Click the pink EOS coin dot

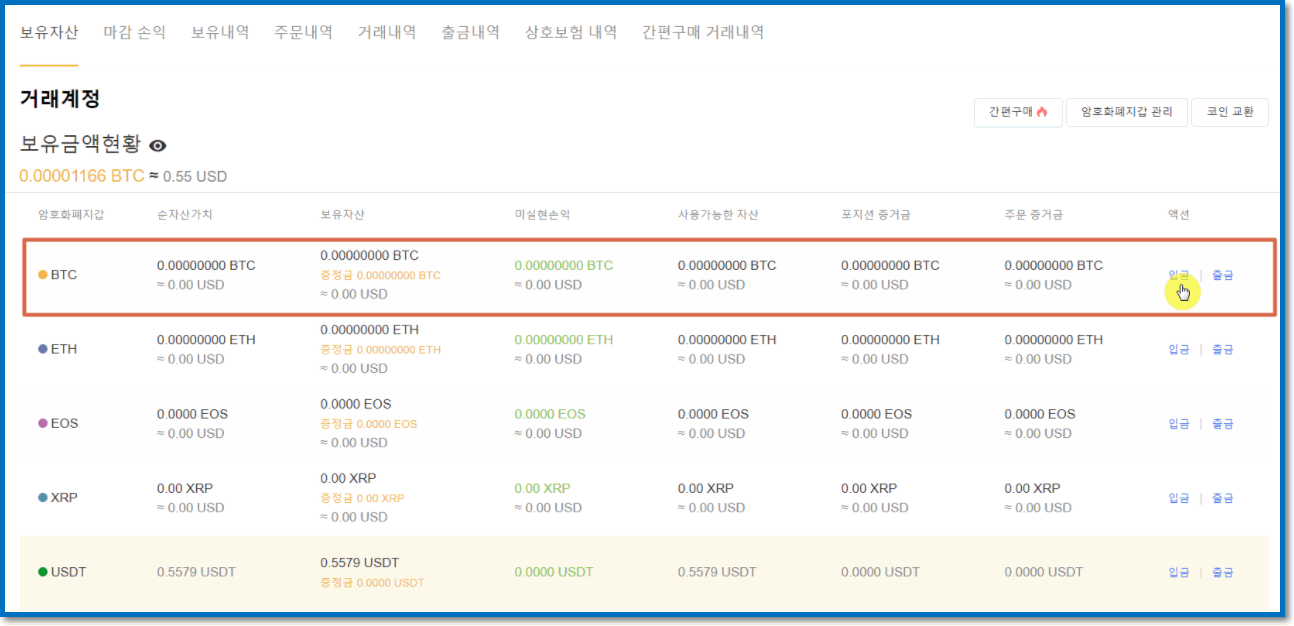42,423
